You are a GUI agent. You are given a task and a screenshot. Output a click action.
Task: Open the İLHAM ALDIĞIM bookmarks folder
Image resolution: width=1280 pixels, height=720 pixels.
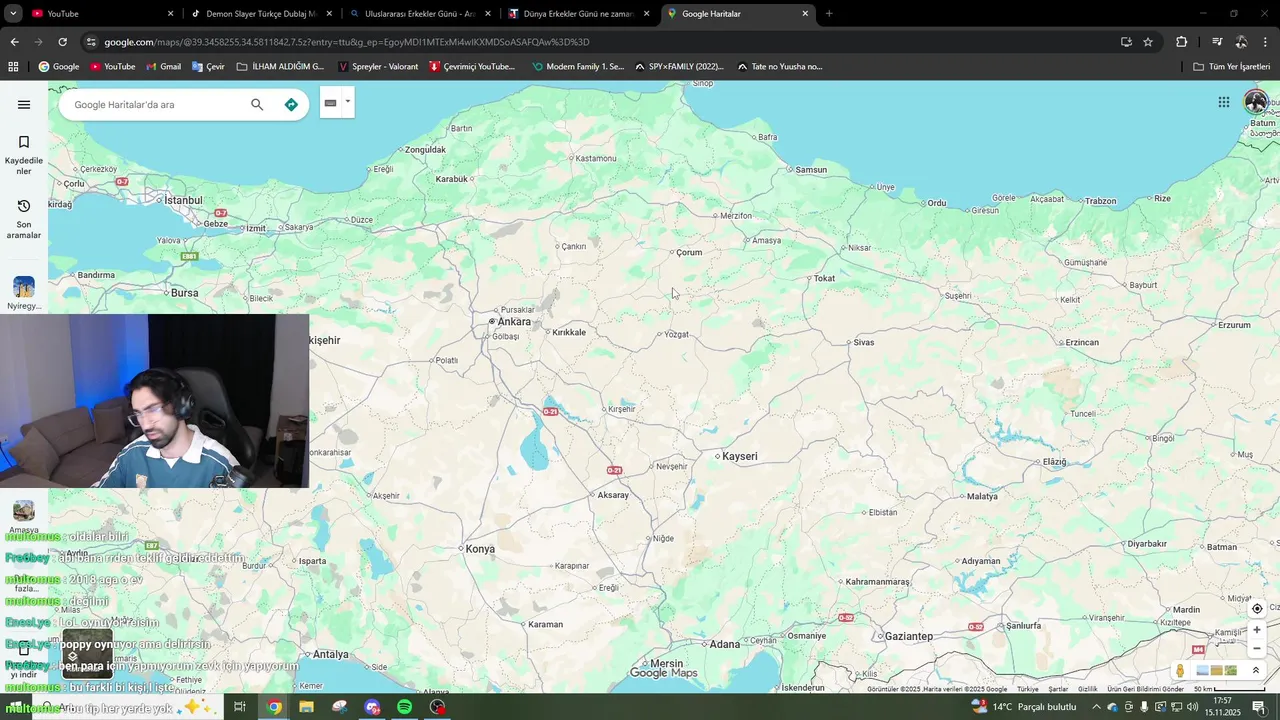point(280,67)
